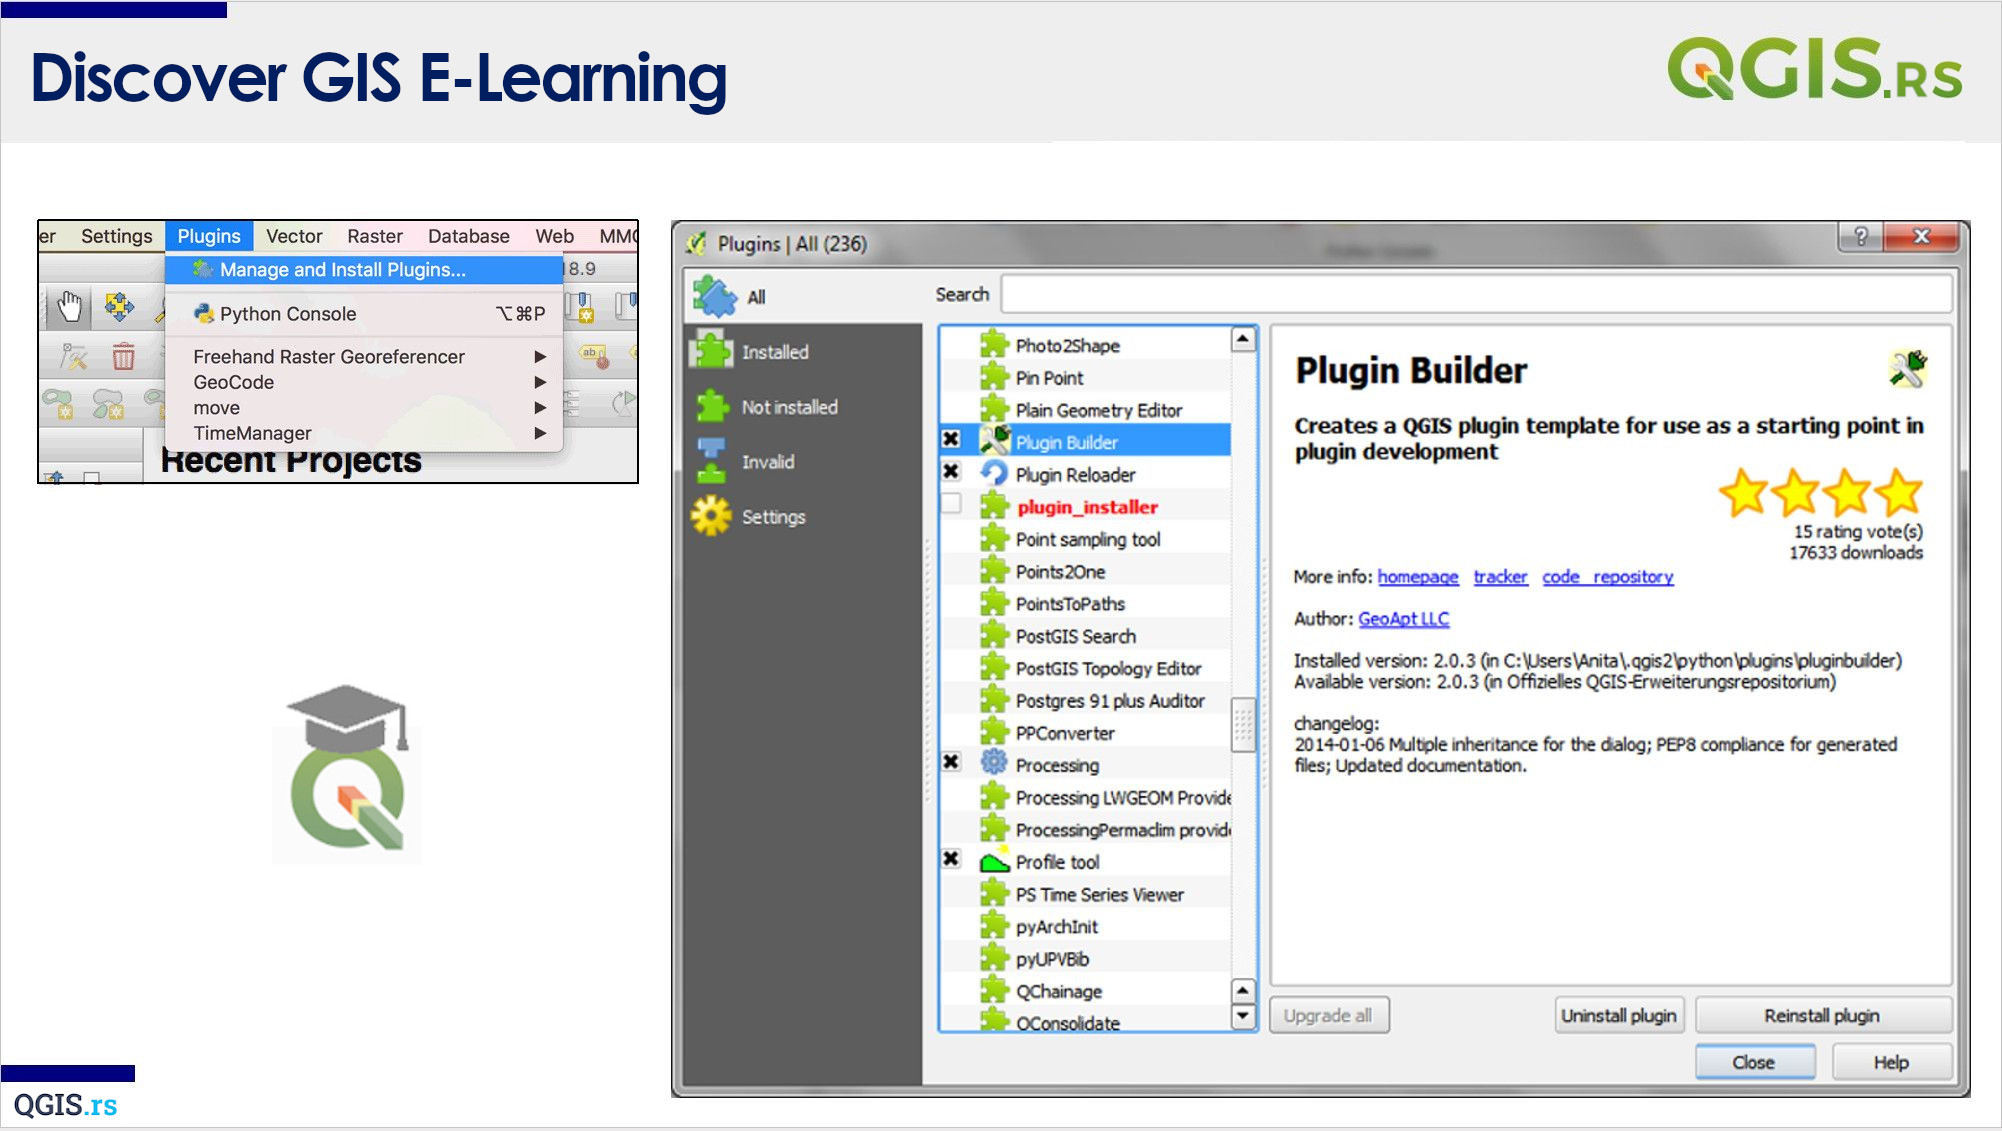Select pyArchInit in plugin list
2002x1131 pixels.
click(x=1086, y=927)
